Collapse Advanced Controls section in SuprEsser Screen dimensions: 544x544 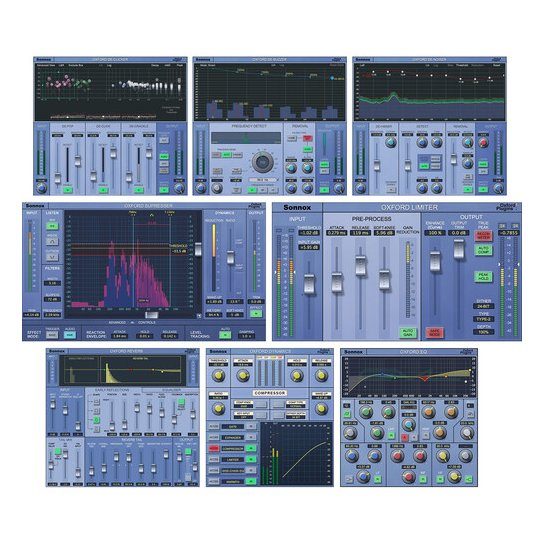click(132, 322)
